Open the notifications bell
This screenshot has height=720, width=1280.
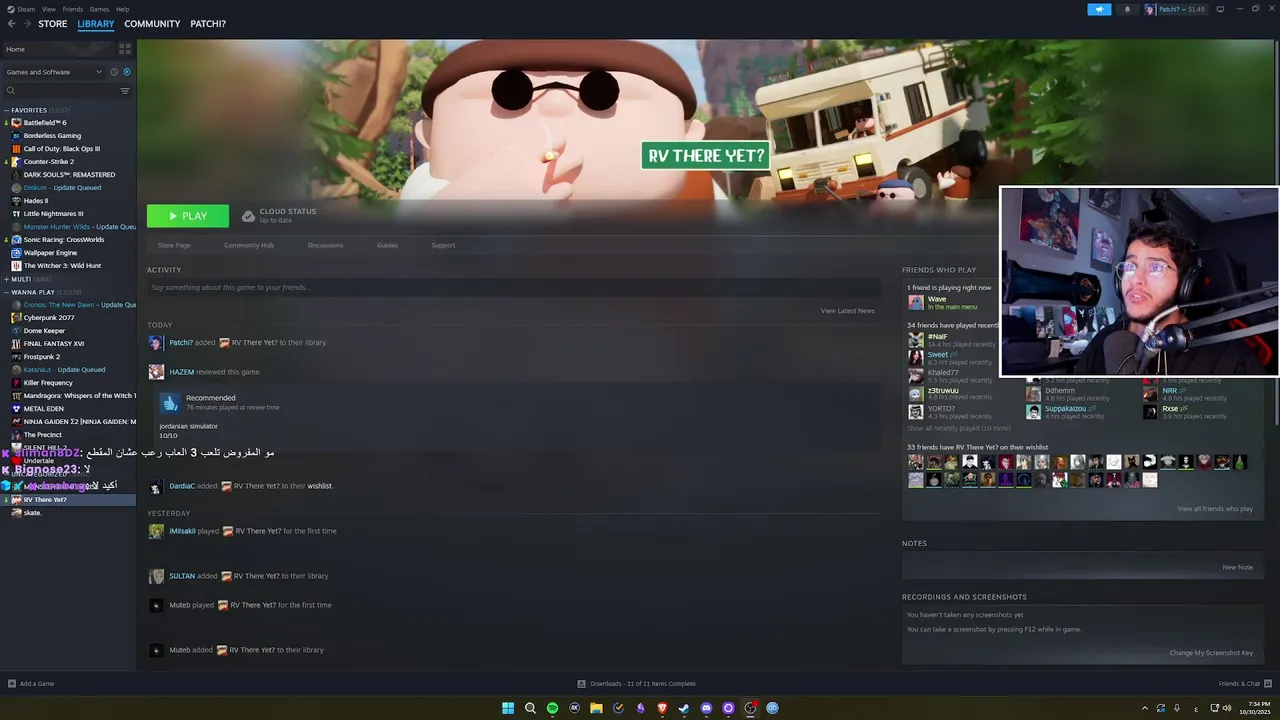click(1127, 9)
